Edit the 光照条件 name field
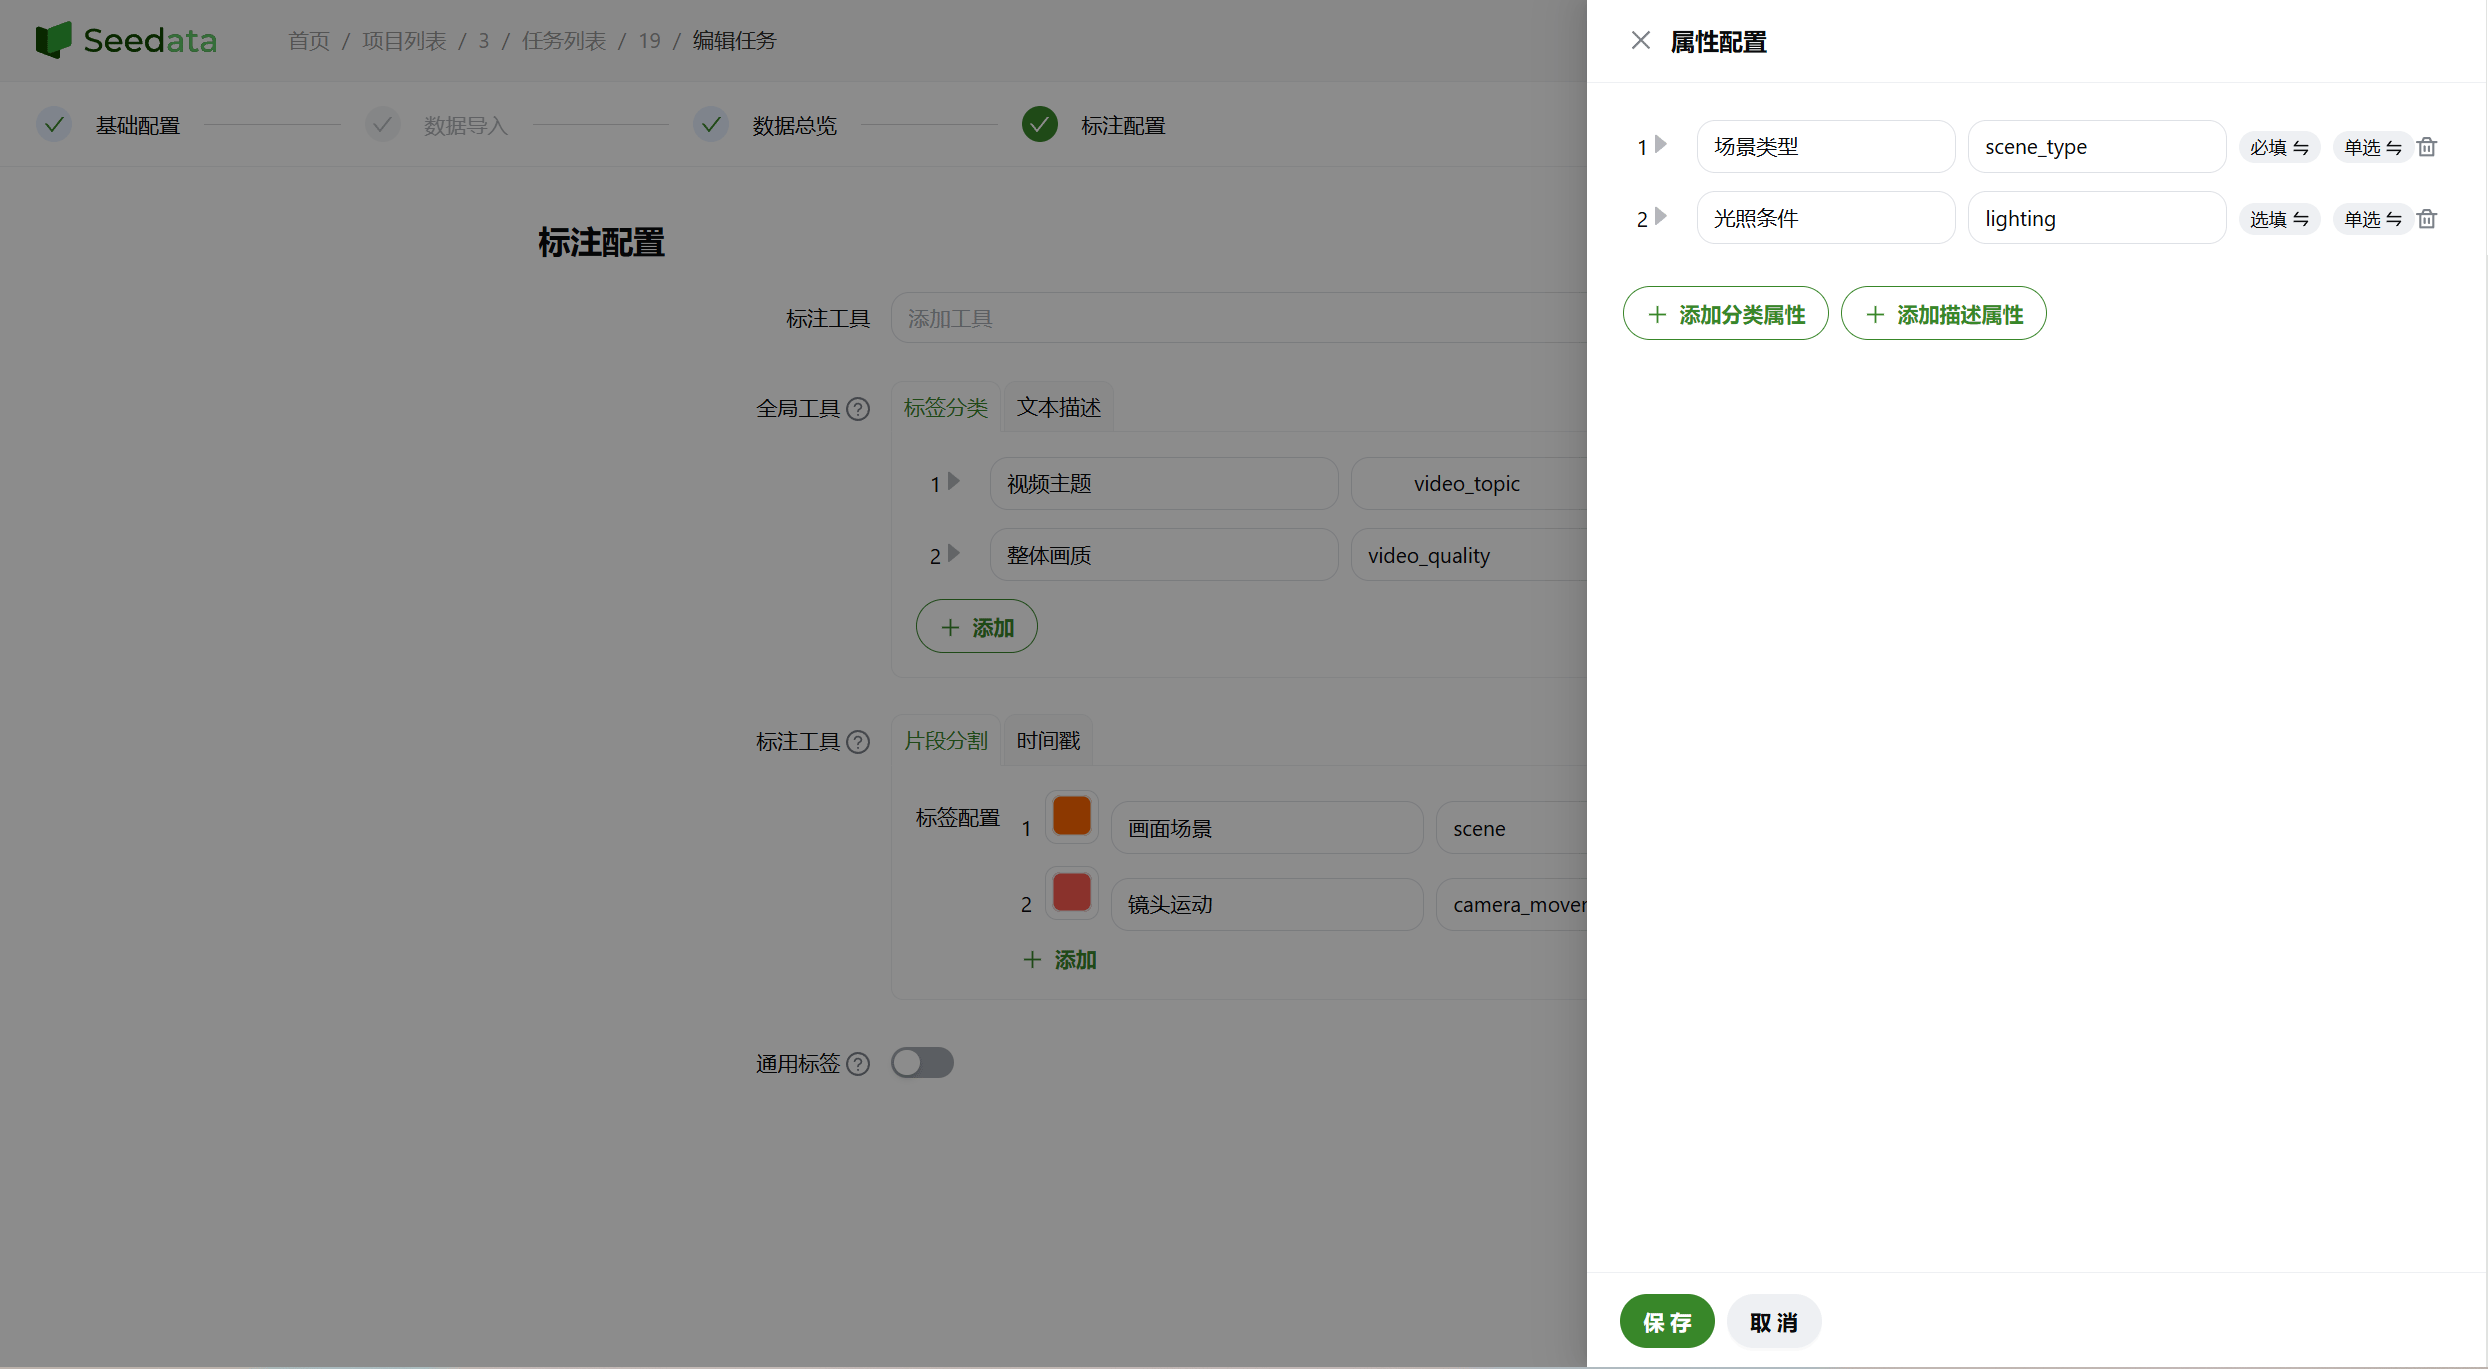This screenshot has width=2488, height=1369. (x=1825, y=218)
